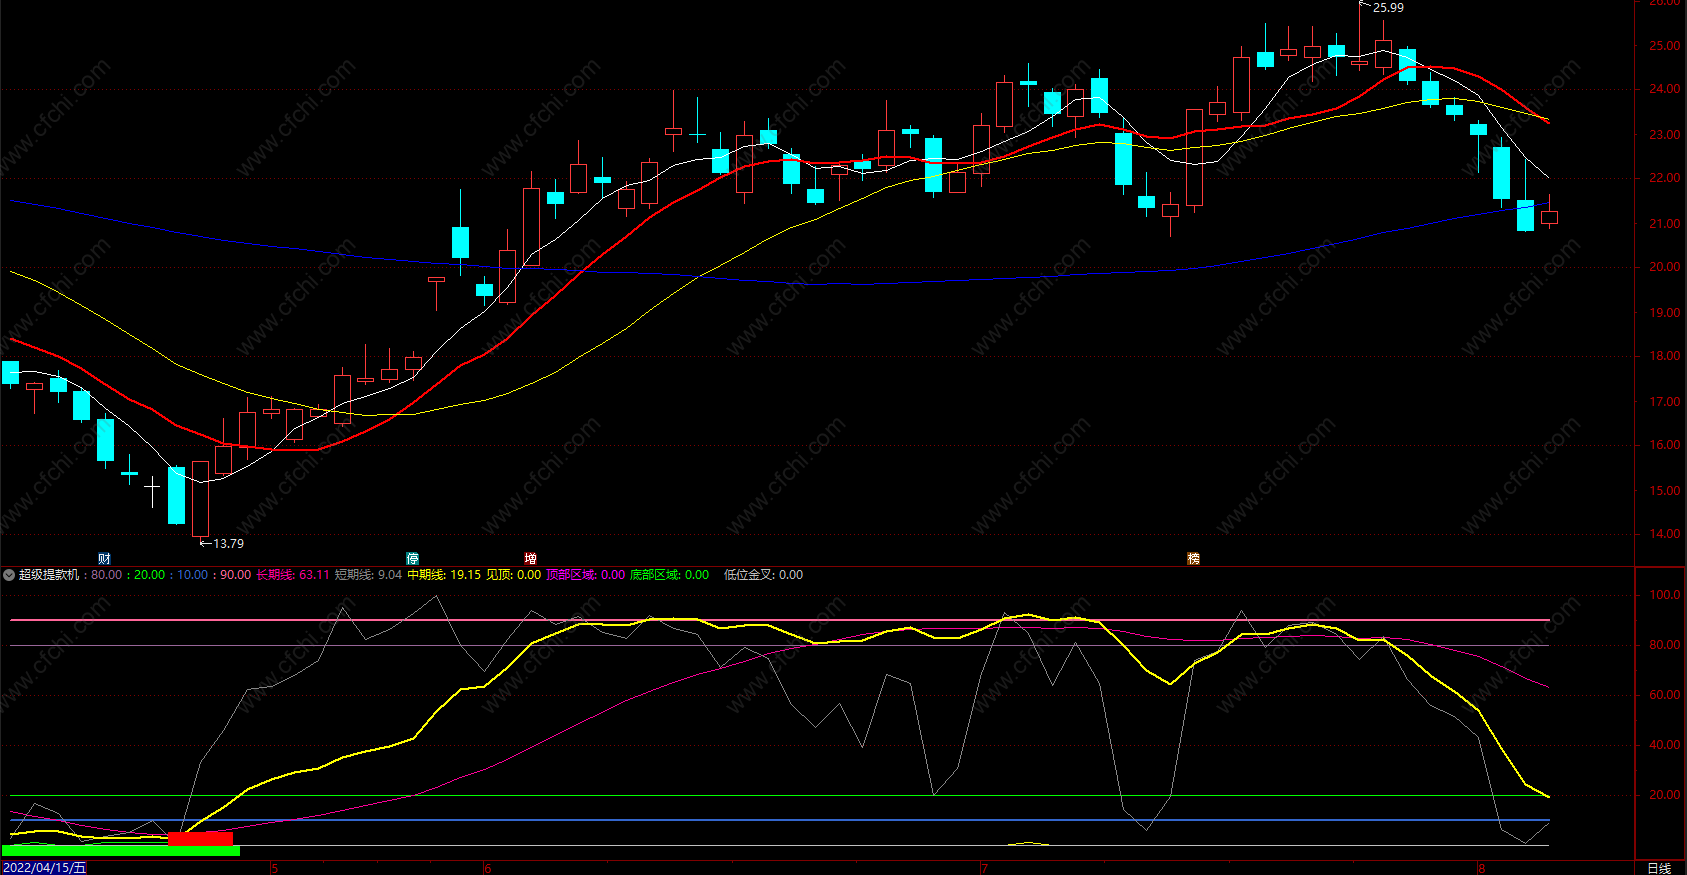The height and width of the screenshot is (875, 1687).
Task: Click the red 增 event marker icon
Action: [530, 559]
